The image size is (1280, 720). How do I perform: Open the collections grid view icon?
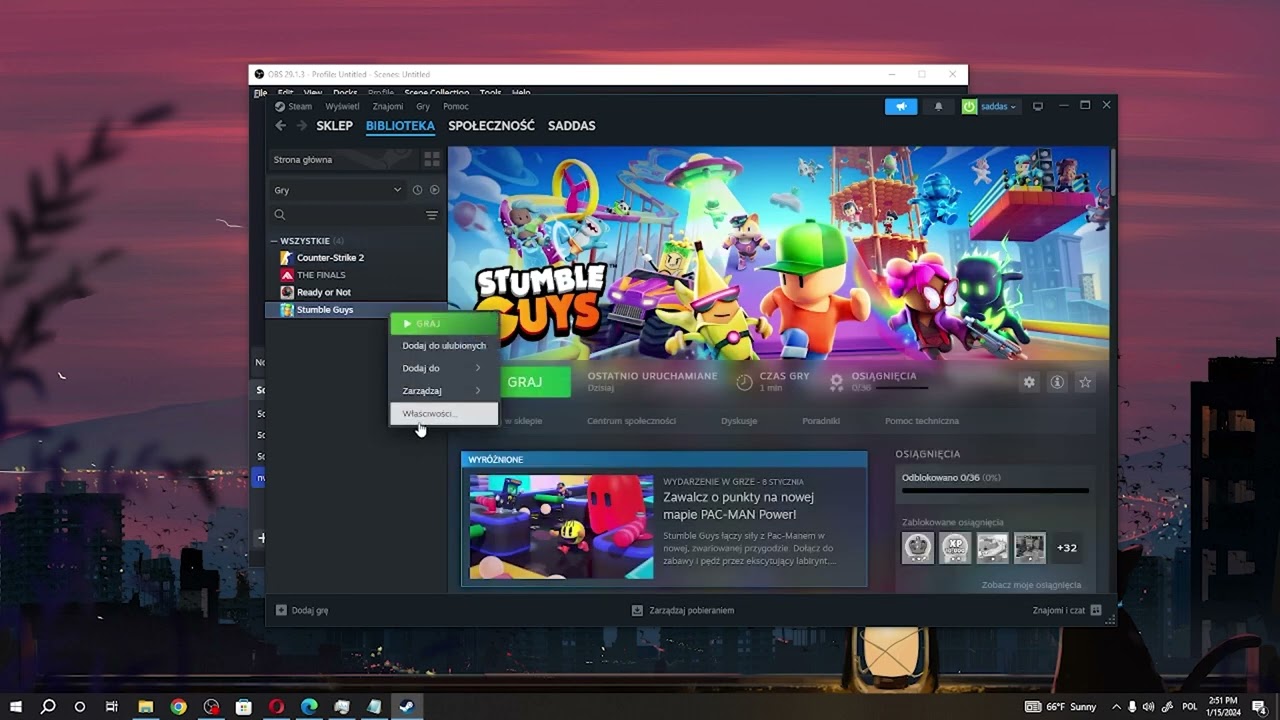pyautogui.click(x=432, y=159)
